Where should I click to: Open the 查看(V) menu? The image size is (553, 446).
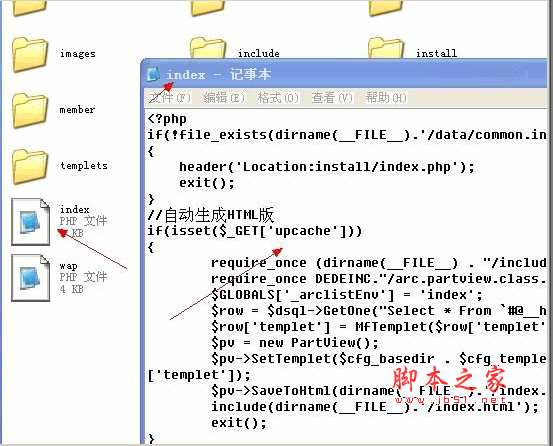tap(332, 98)
